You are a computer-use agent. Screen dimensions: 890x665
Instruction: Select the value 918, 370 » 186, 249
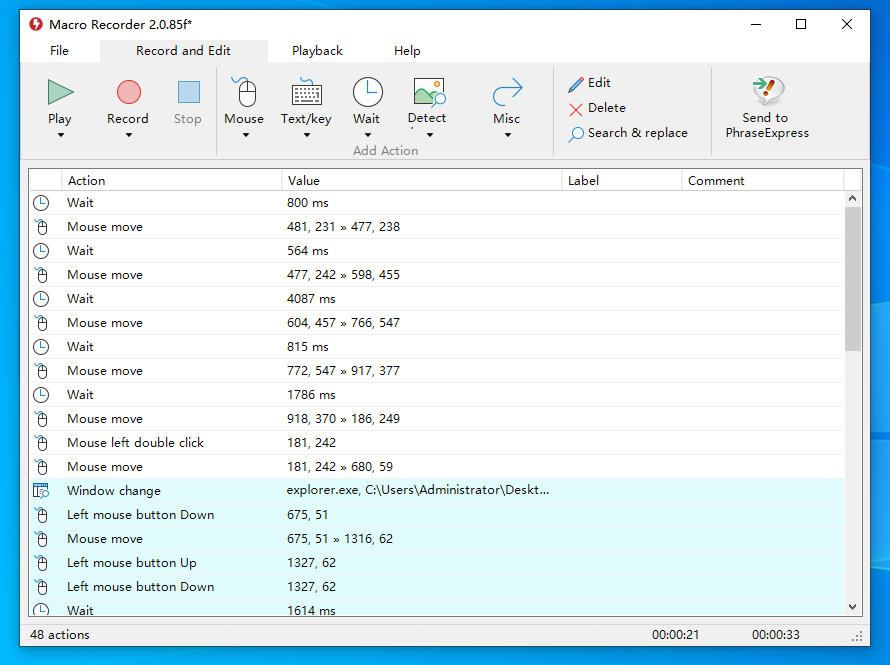pos(343,419)
